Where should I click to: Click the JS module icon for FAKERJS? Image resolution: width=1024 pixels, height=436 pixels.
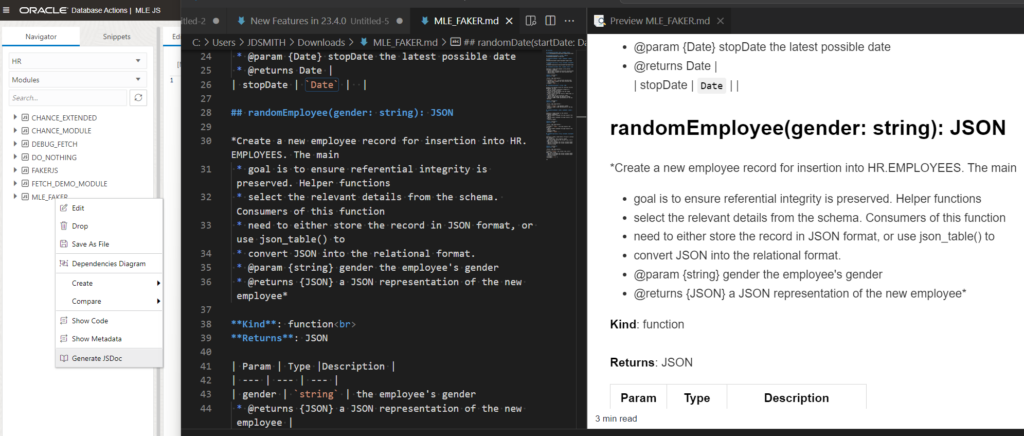click(x=25, y=170)
